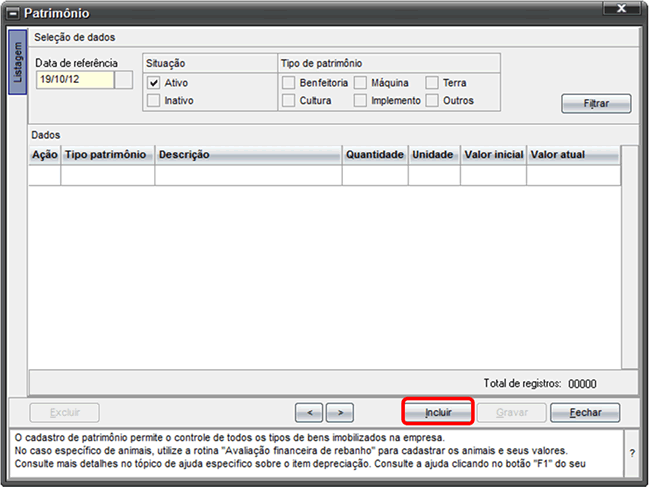Check the Máquina patrimony type
The width and height of the screenshot is (650, 489).
point(360,83)
